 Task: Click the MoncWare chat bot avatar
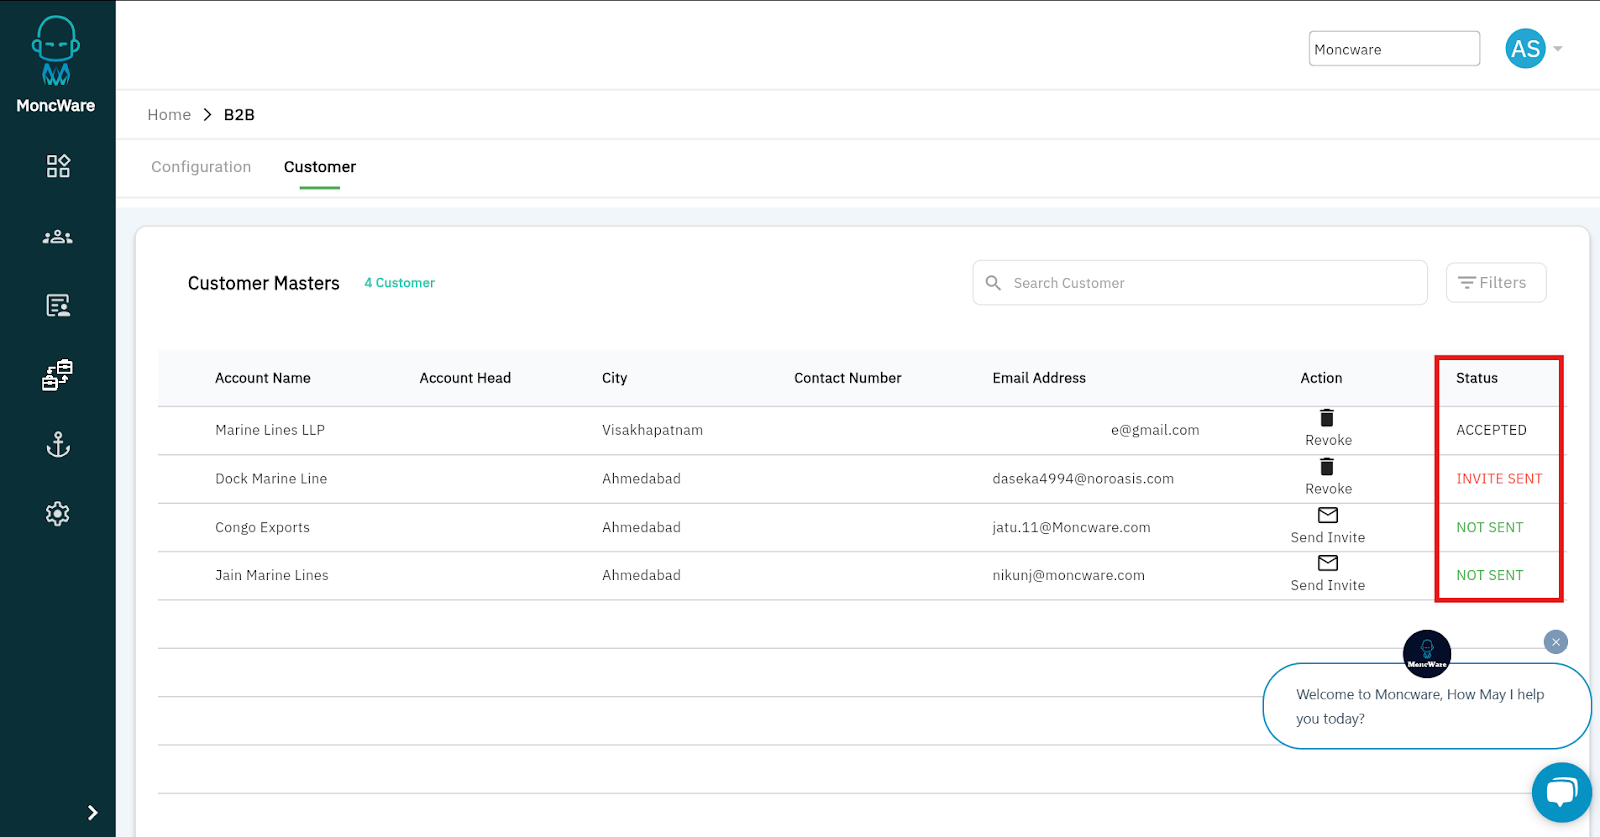tap(1427, 654)
